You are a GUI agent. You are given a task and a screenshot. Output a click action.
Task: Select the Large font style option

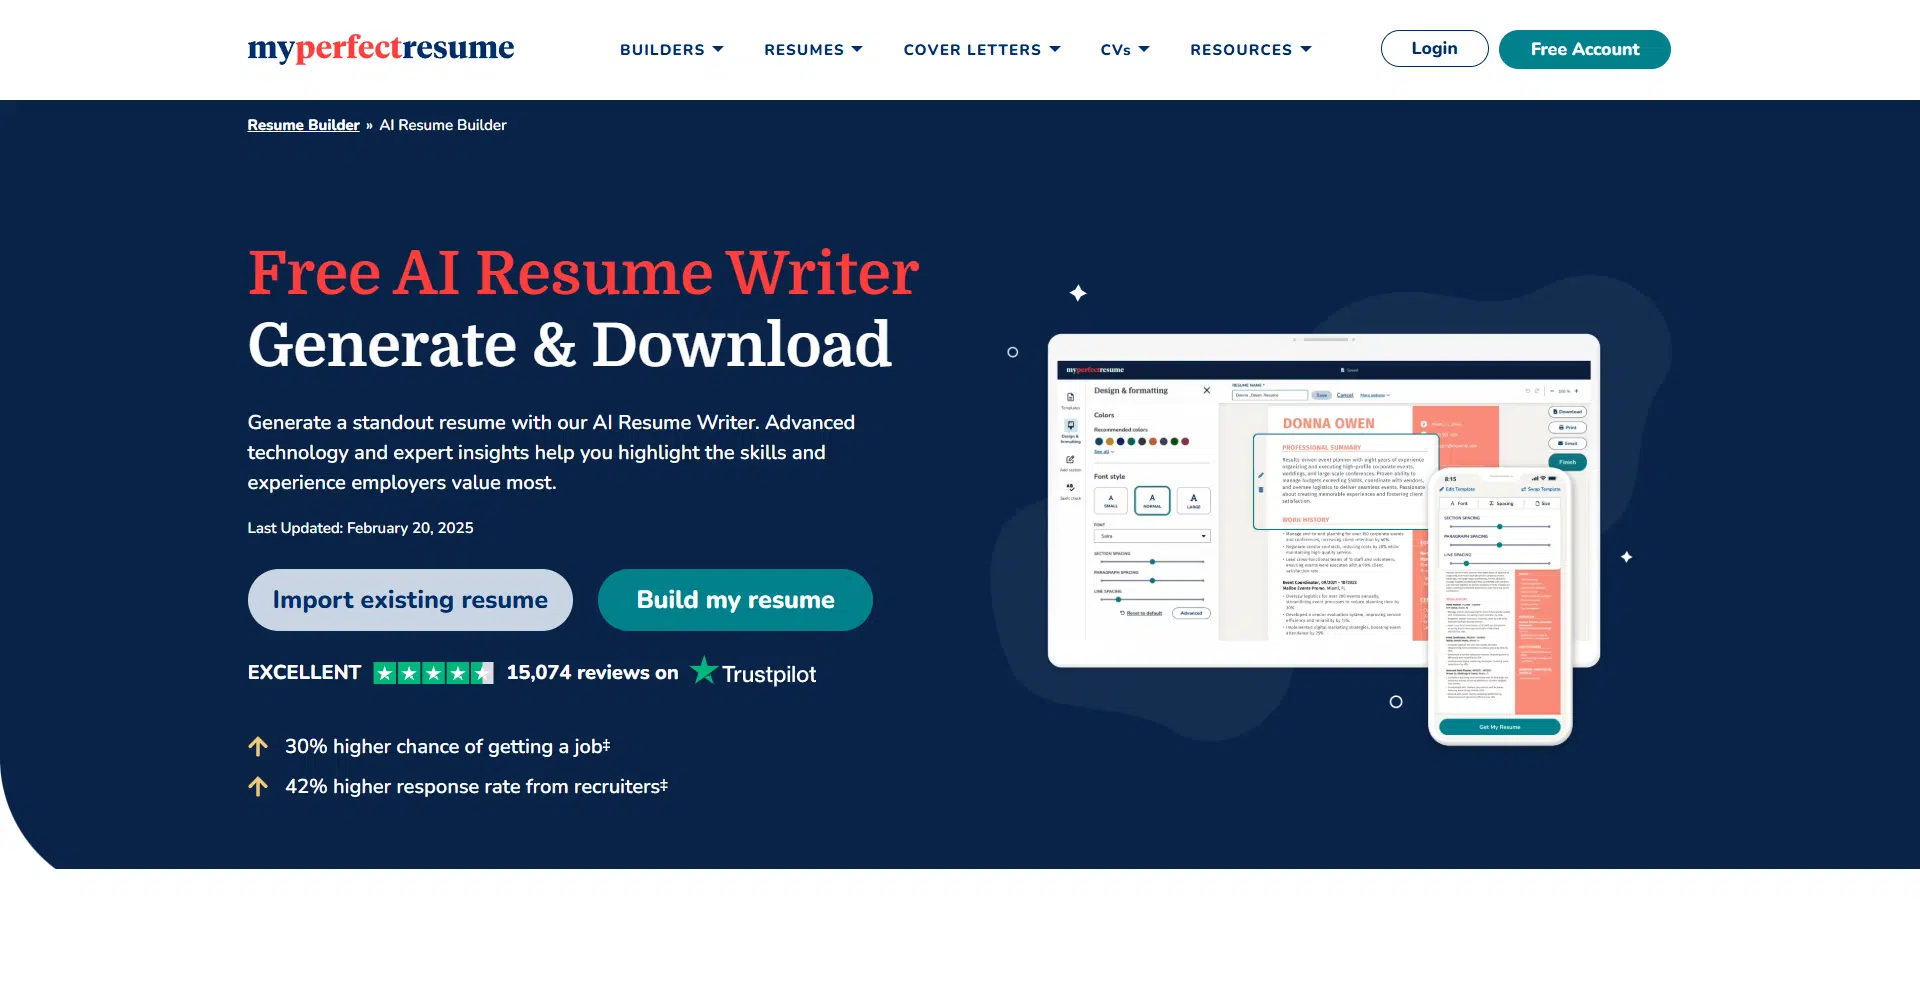(1193, 500)
